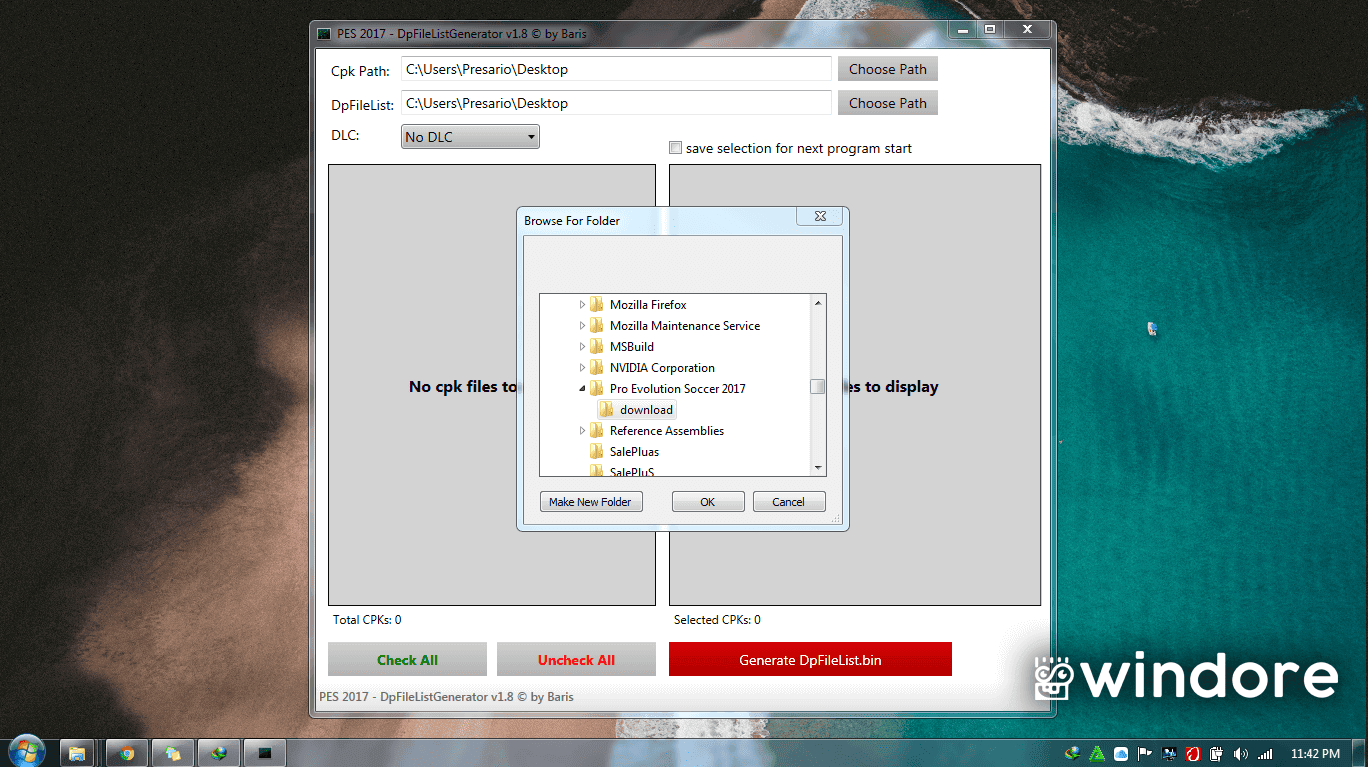1368x767 pixels.
Task: Expand the NVIDIA Corporation folder node
Action: [x=582, y=367]
